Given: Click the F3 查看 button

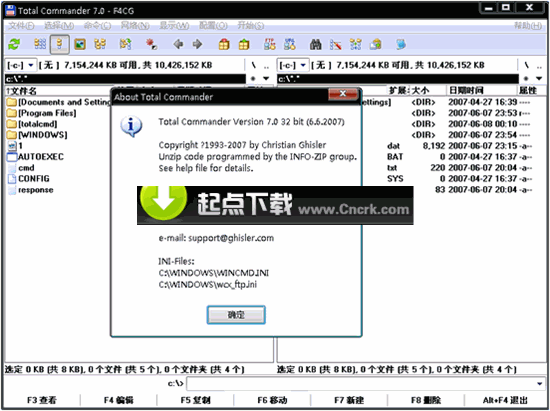Looking at the screenshot, I should pos(41,400).
